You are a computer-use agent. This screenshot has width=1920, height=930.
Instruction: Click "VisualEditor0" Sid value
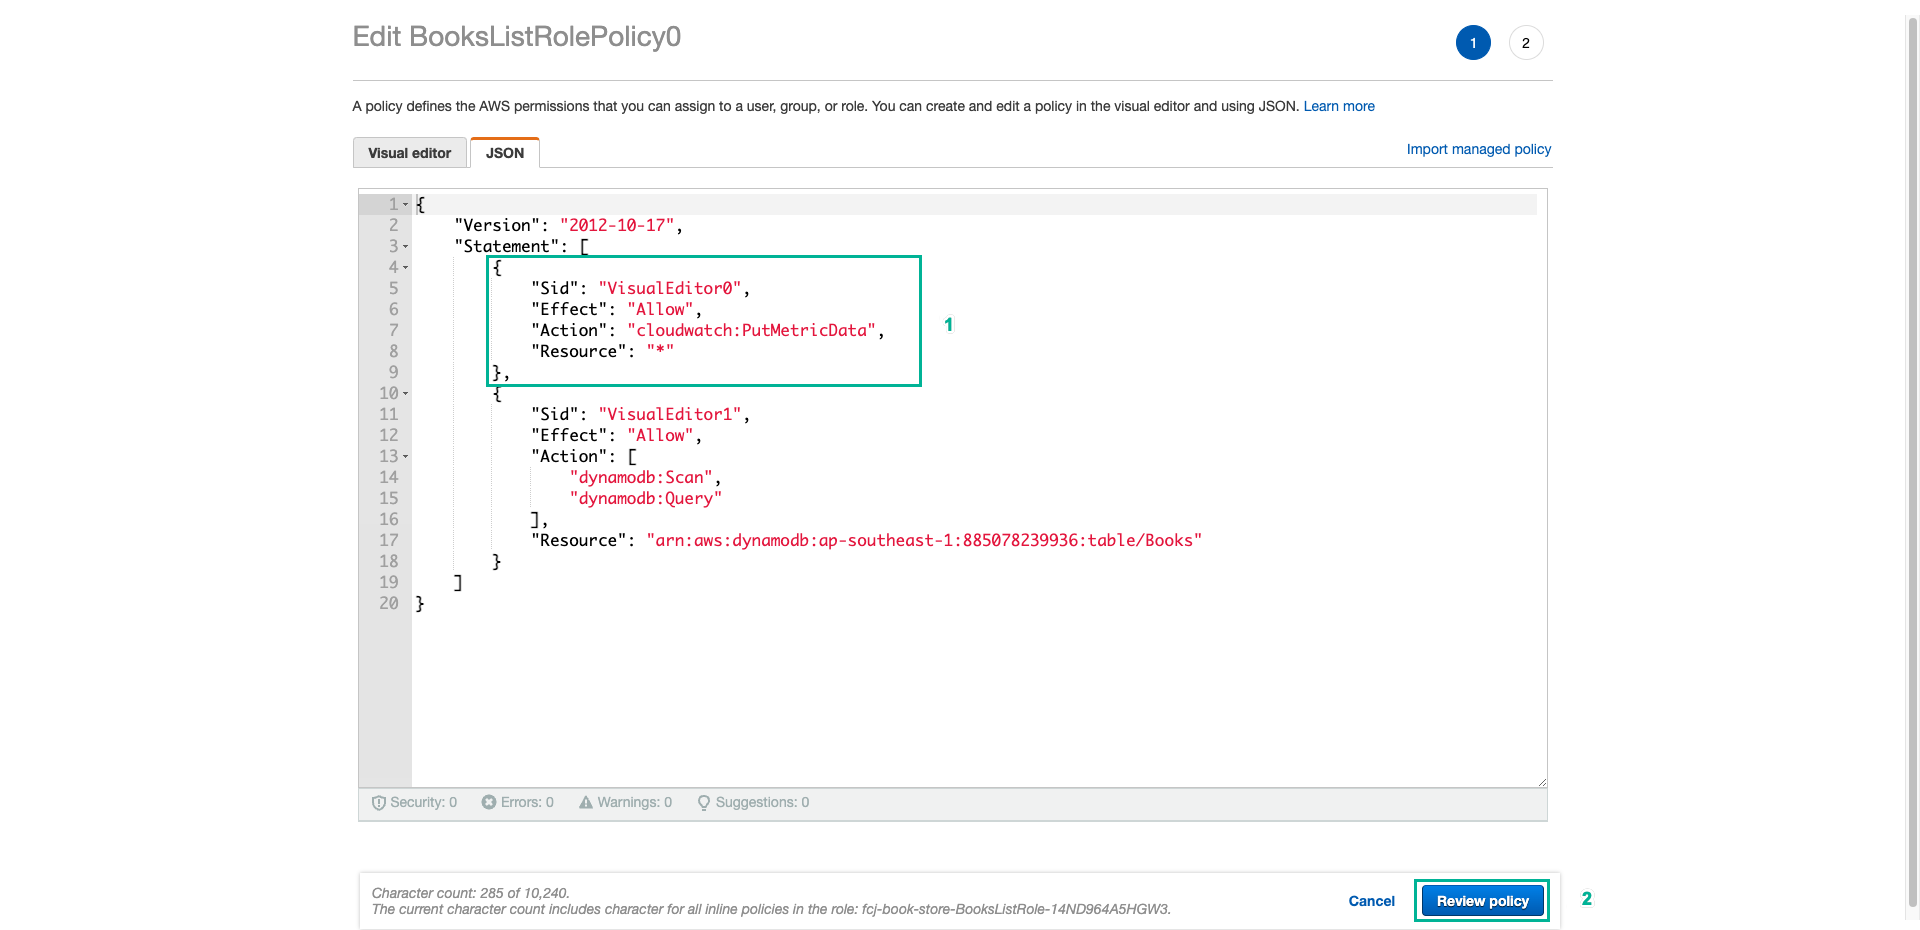click(x=670, y=289)
